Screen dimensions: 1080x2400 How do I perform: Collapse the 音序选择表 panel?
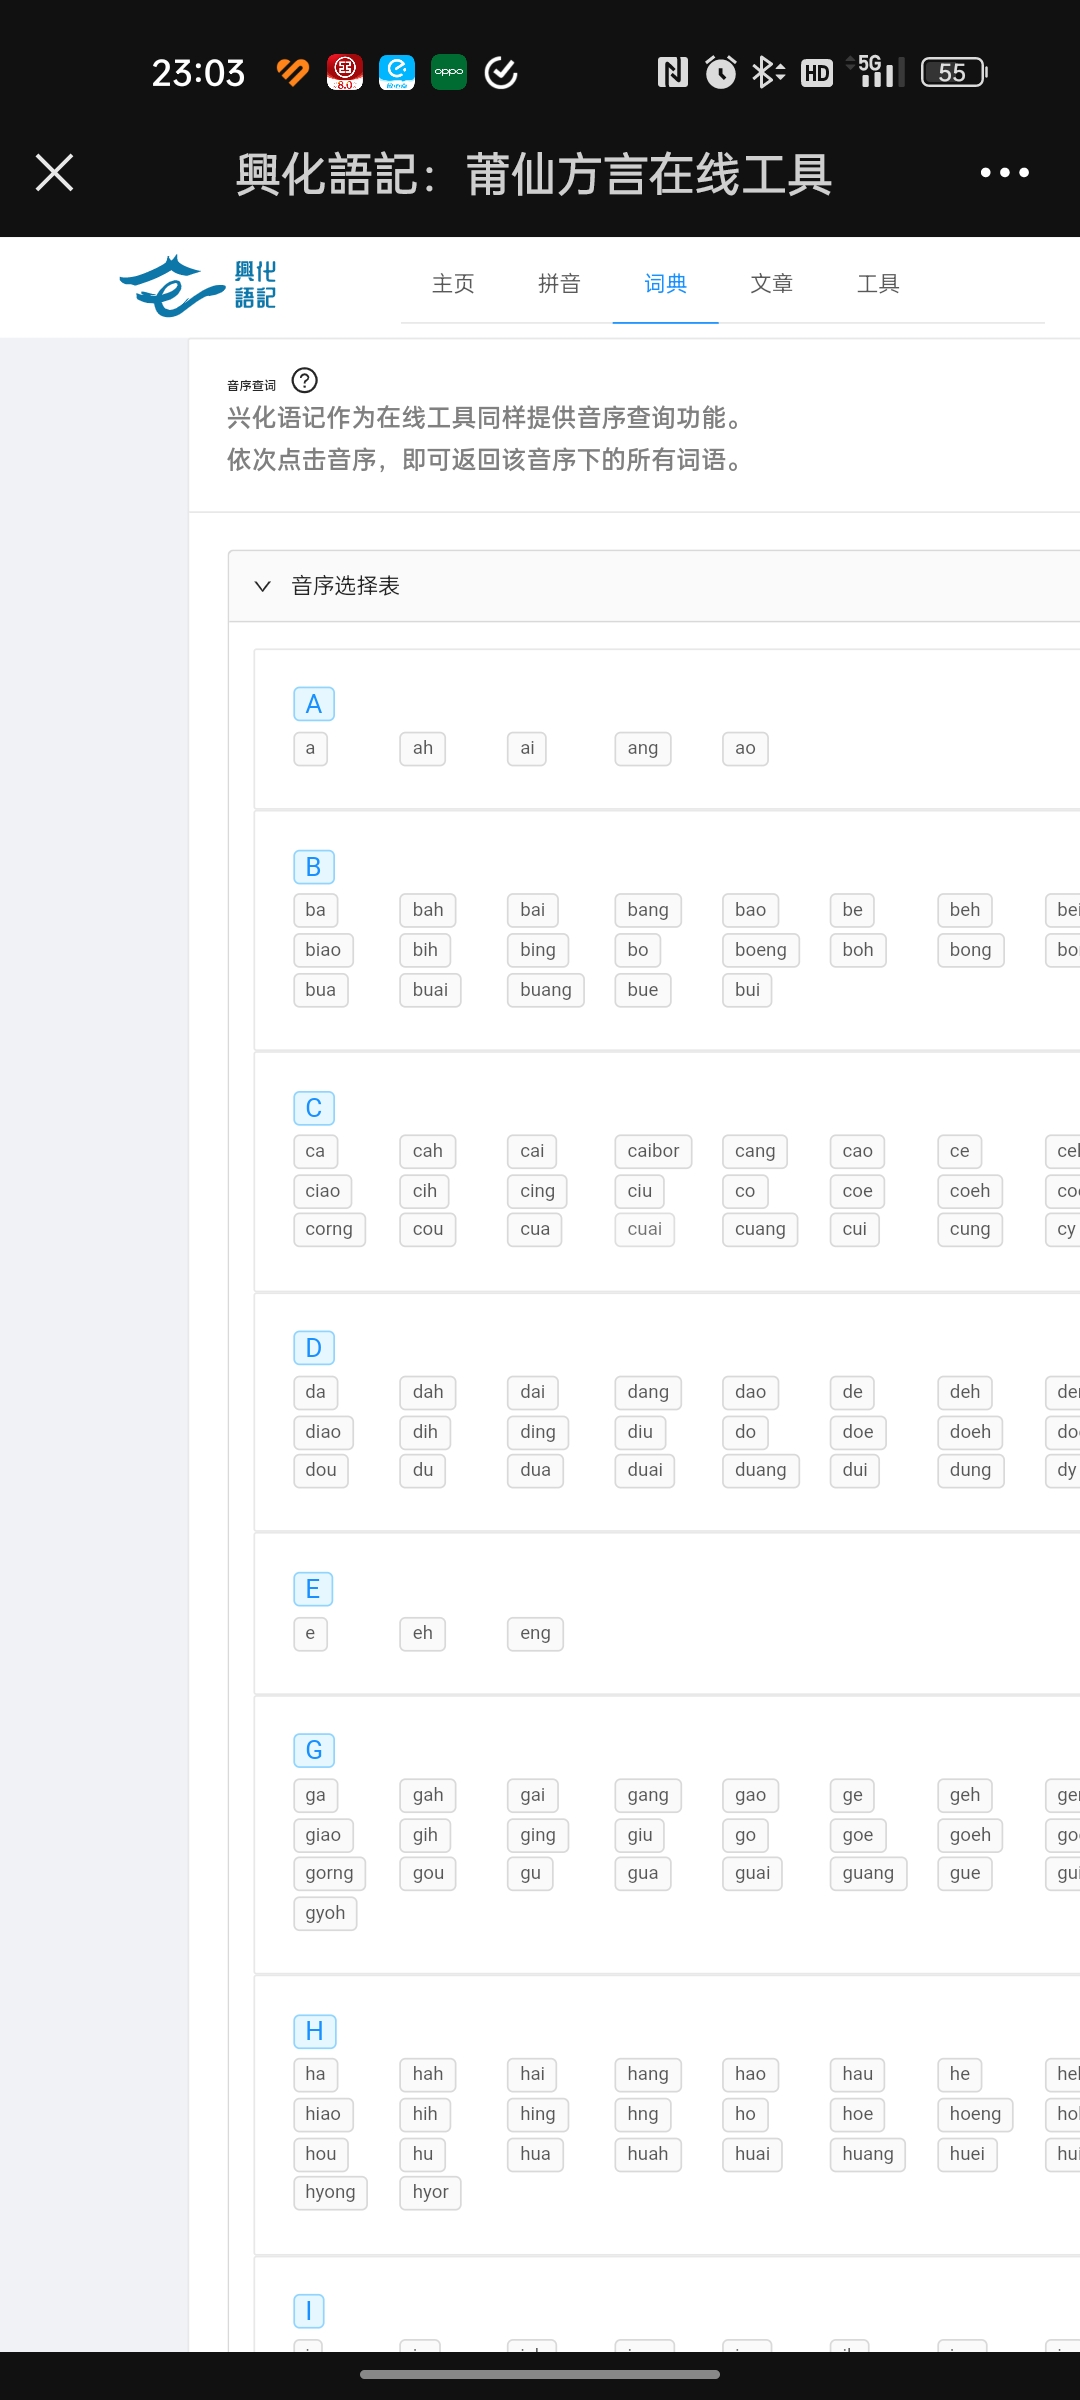[263, 586]
